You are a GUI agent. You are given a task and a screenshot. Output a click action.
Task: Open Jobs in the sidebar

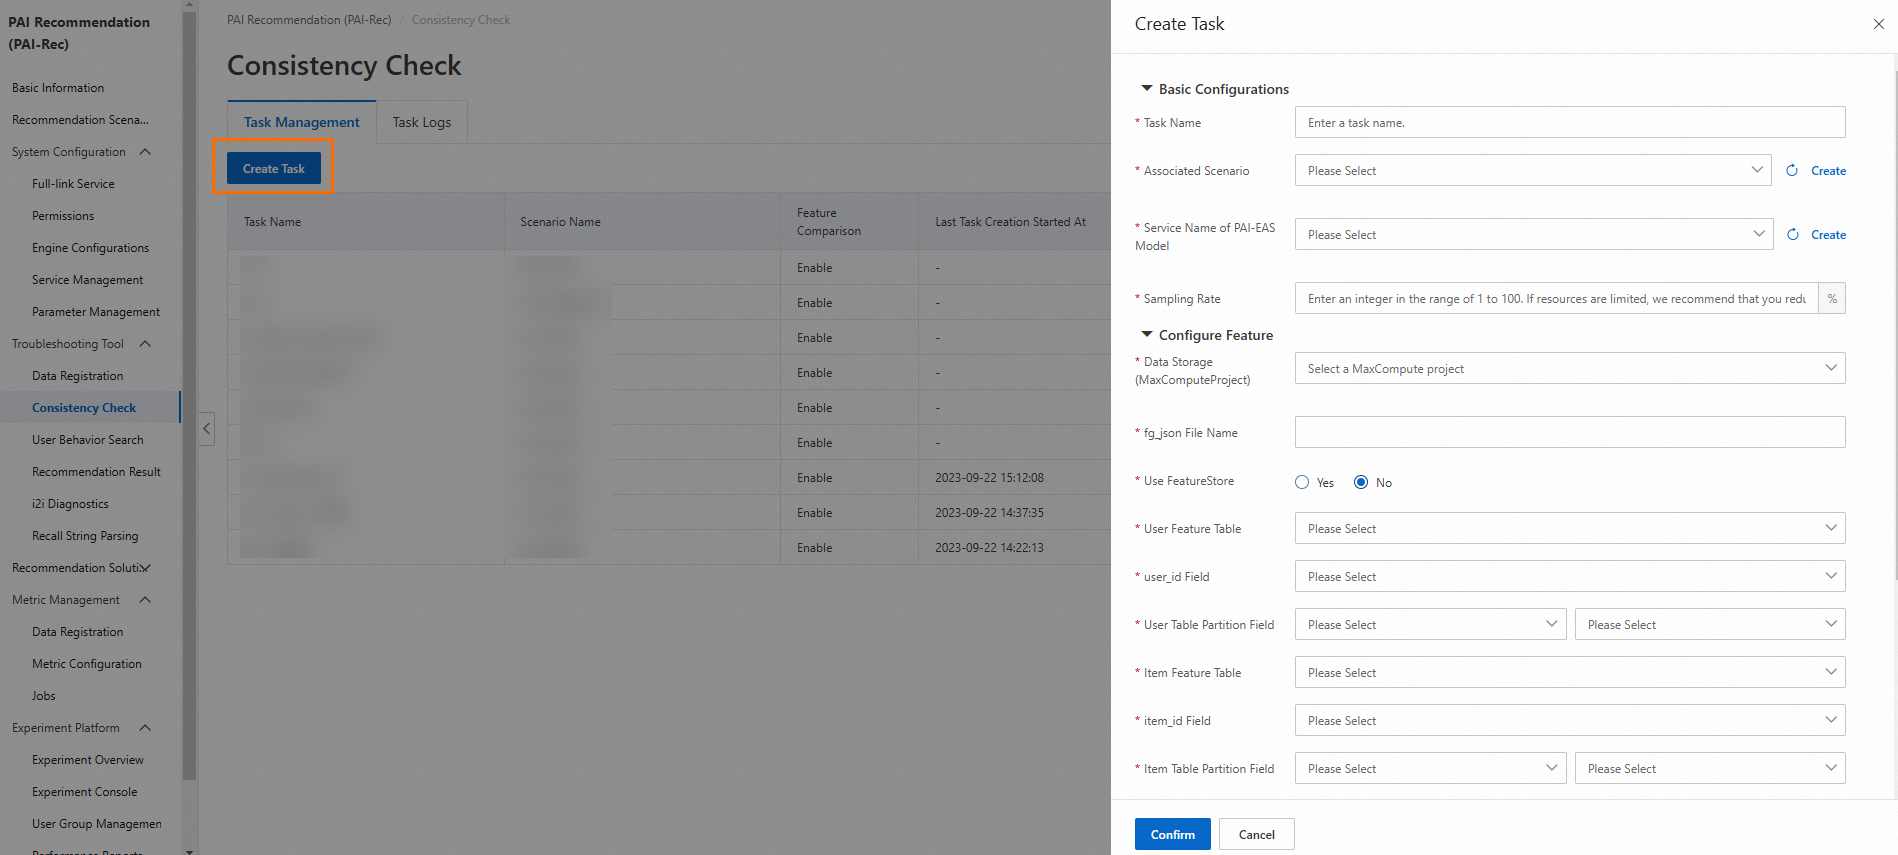point(44,696)
